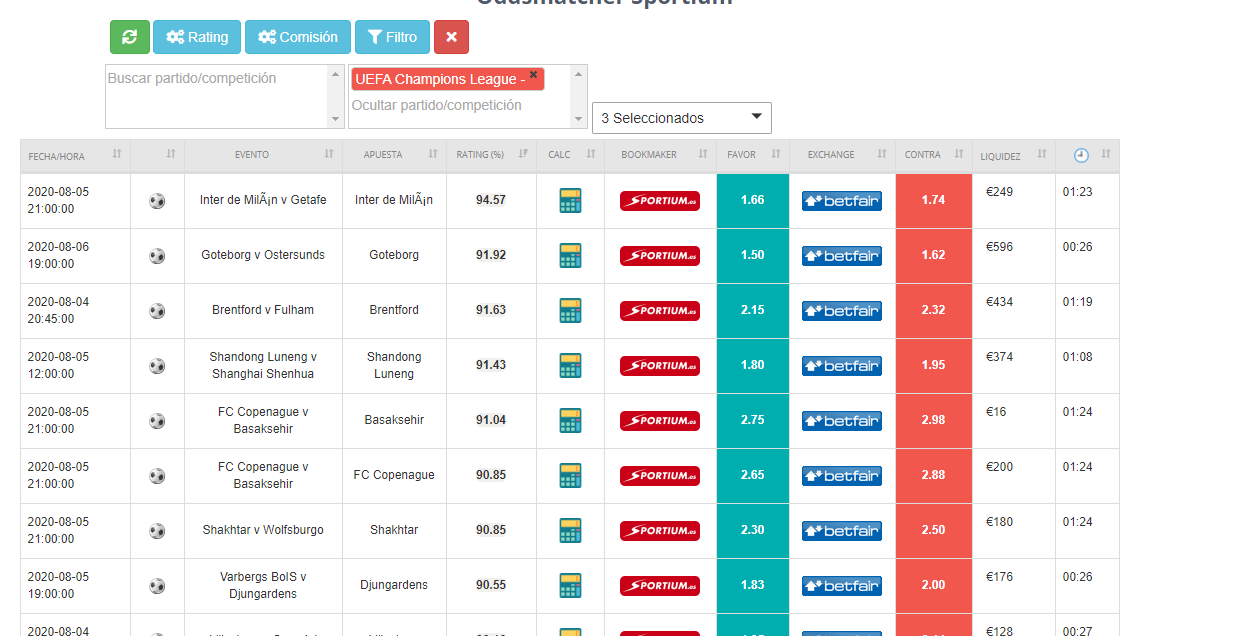Screen dimensions: 1237x636
Task: Open calculator for Goteborg v Ostersunds
Action: [570, 255]
